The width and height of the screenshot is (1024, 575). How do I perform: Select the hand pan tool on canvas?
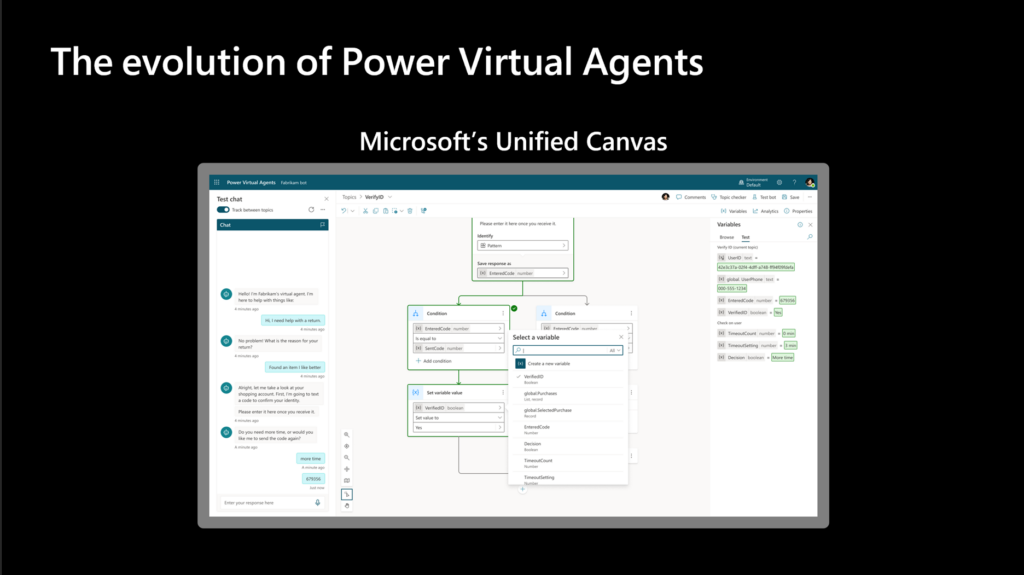tap(347, 506)
